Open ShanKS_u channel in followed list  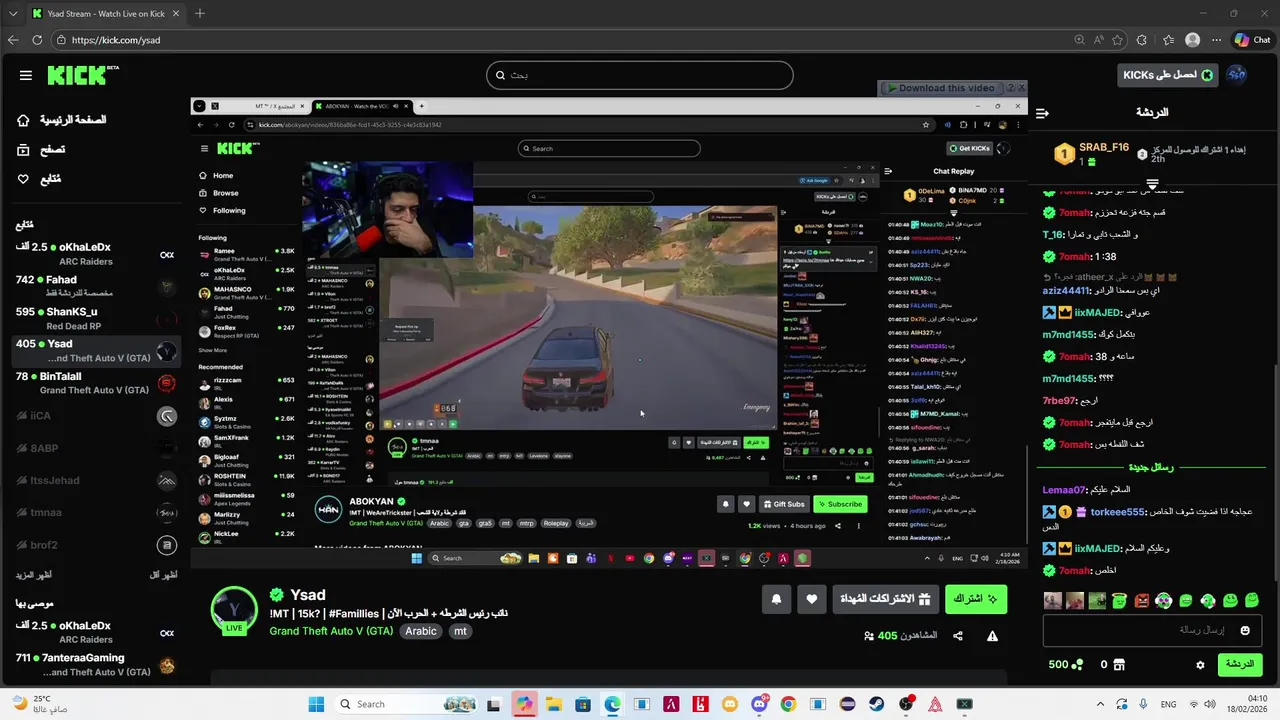[x=96, y=319]
